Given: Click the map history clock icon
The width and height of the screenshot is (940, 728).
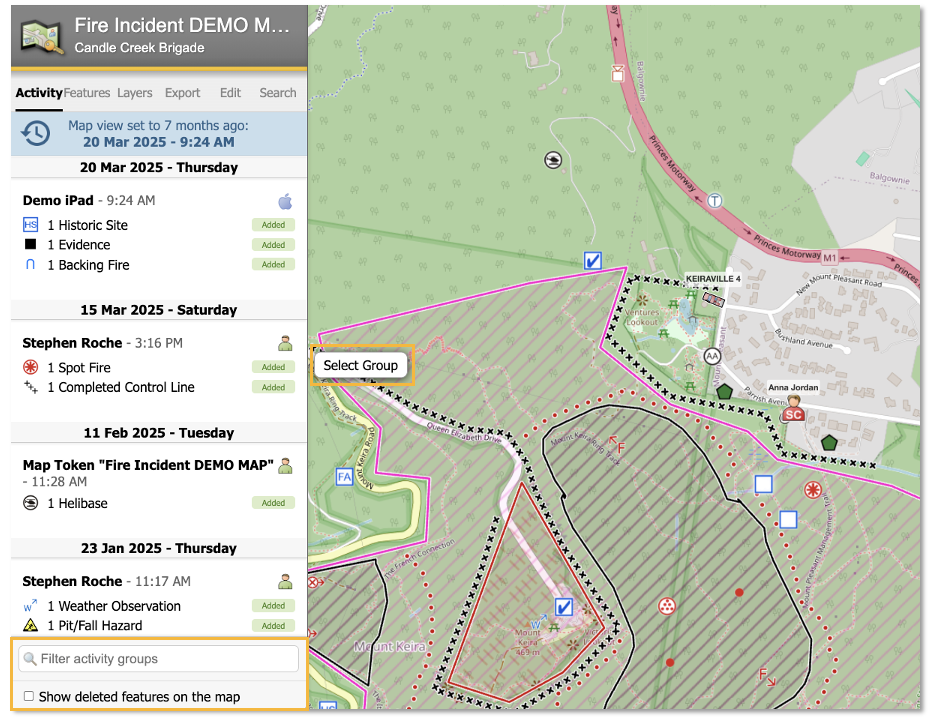Looking at the screenshot, I should (x=36, y=133).
